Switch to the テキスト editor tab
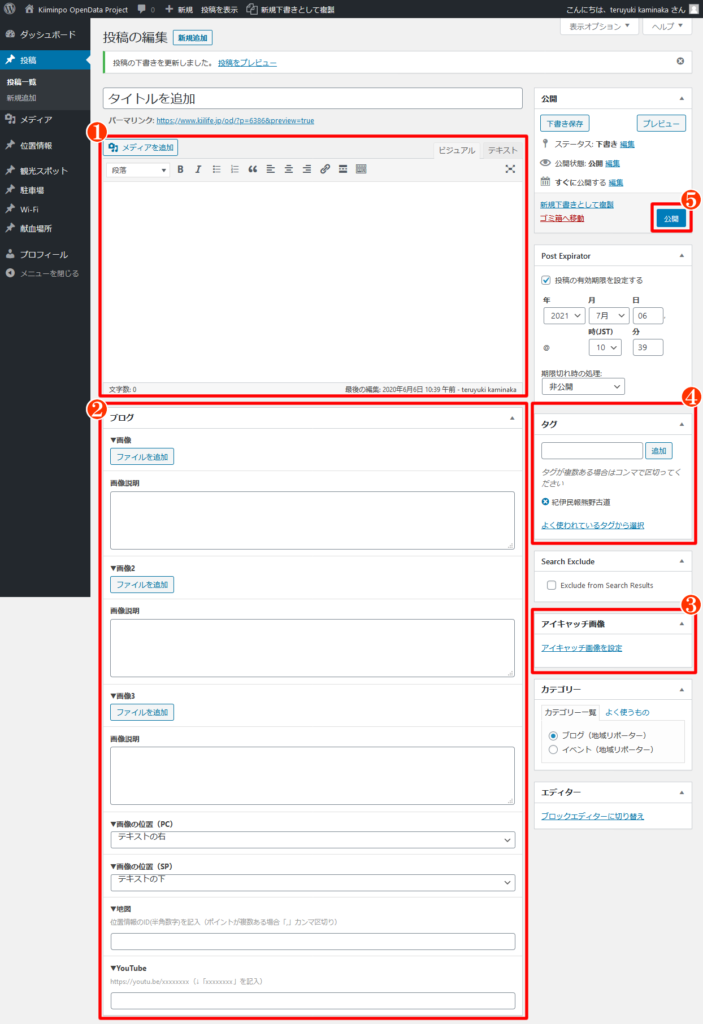The image size is (703, 1024). pyautogui.click(x=502, y=150)
